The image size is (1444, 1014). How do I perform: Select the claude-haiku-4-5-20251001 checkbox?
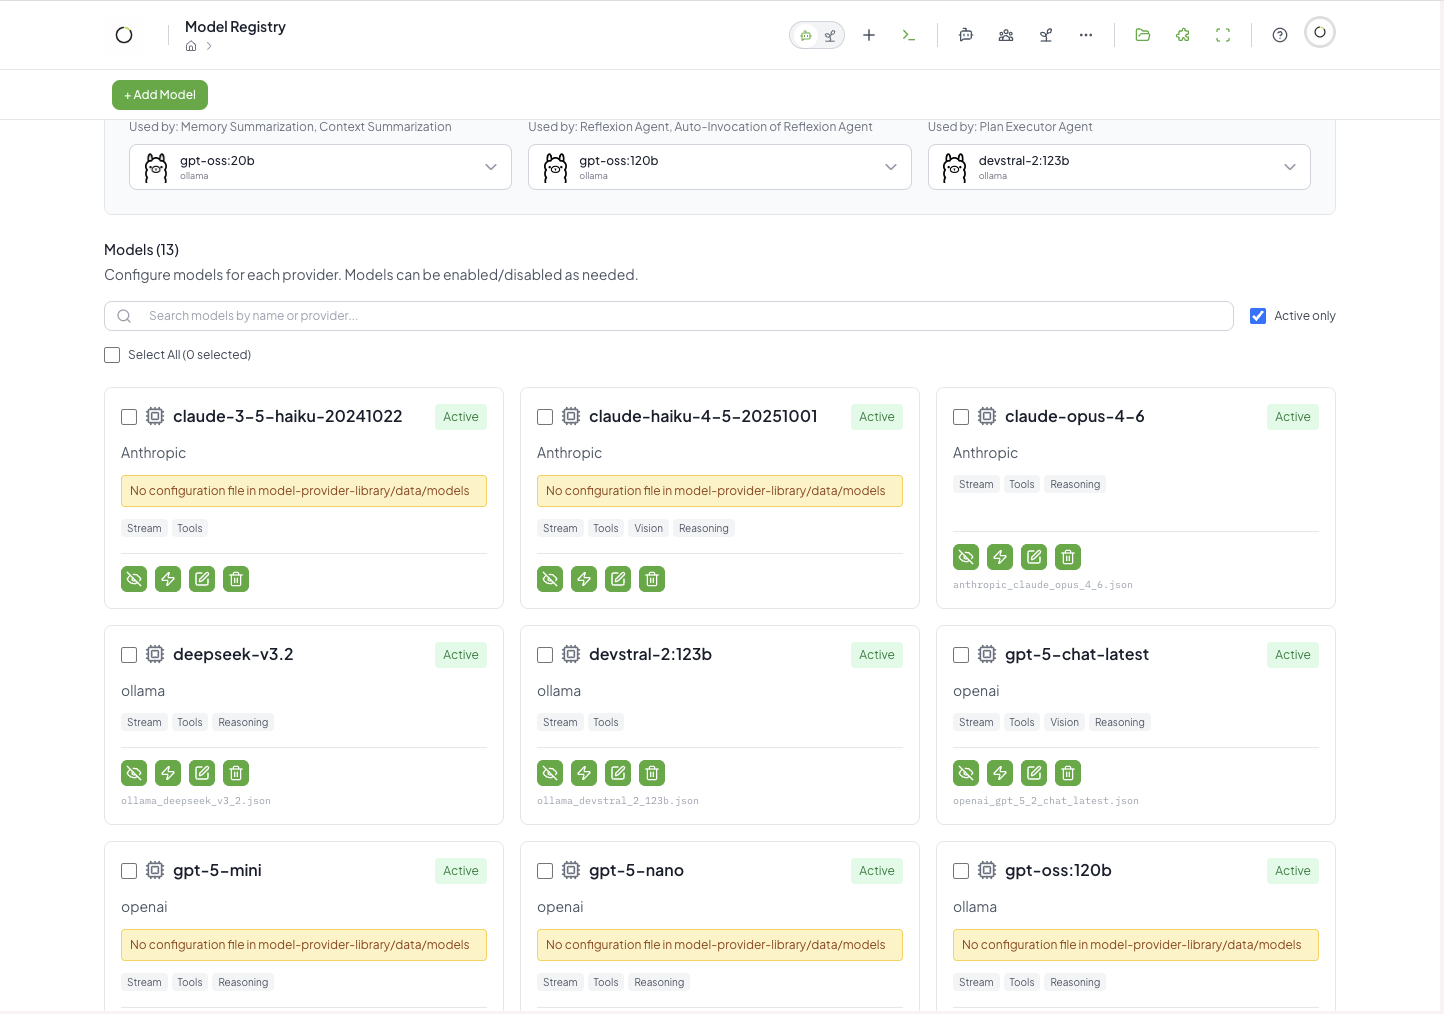tap(545, 417)
